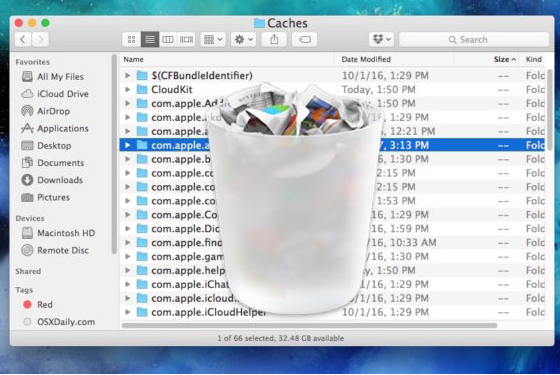Click the vertical scrollbar of file list
This screenshot has height=375, width=560.
550,110
